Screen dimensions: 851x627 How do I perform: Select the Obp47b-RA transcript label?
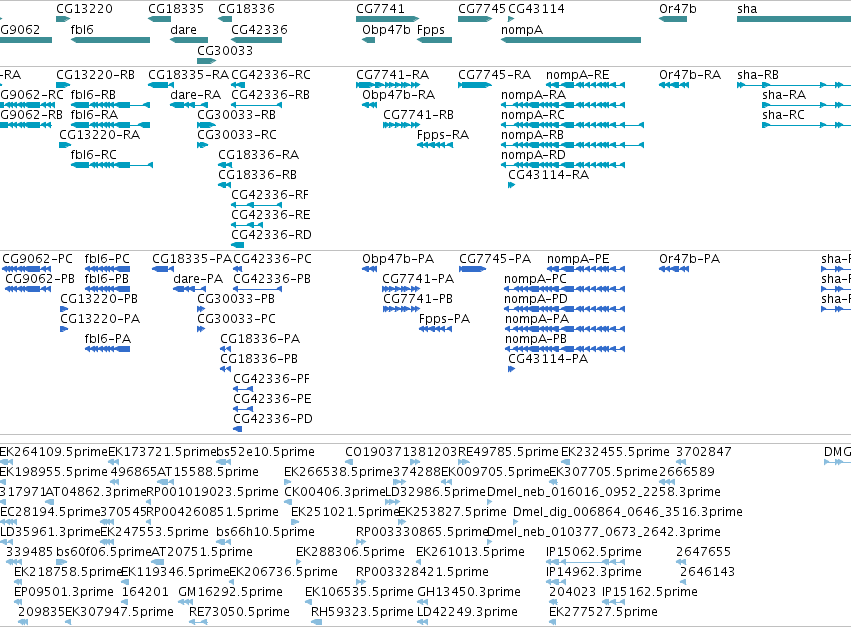tap(398, 94)
